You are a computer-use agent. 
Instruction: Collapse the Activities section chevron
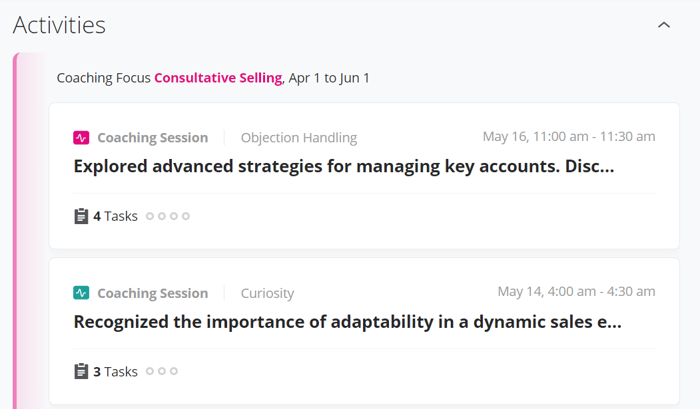(x=664, y=25)
